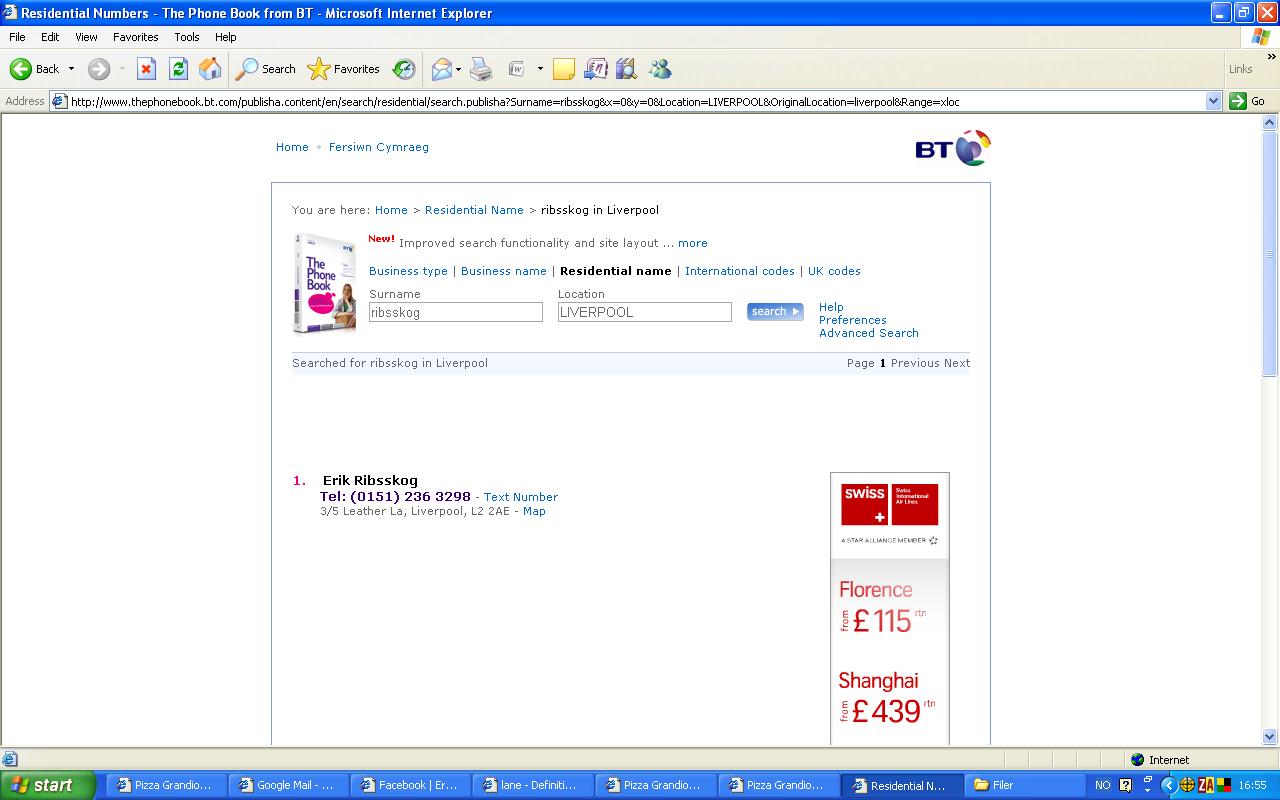Go to the browser home page house icon
1280x800 pixels.
[x=210, y=69]
